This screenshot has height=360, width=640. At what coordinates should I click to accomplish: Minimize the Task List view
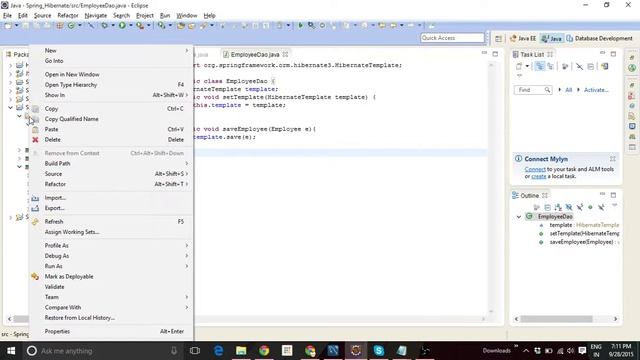(602, 53)
